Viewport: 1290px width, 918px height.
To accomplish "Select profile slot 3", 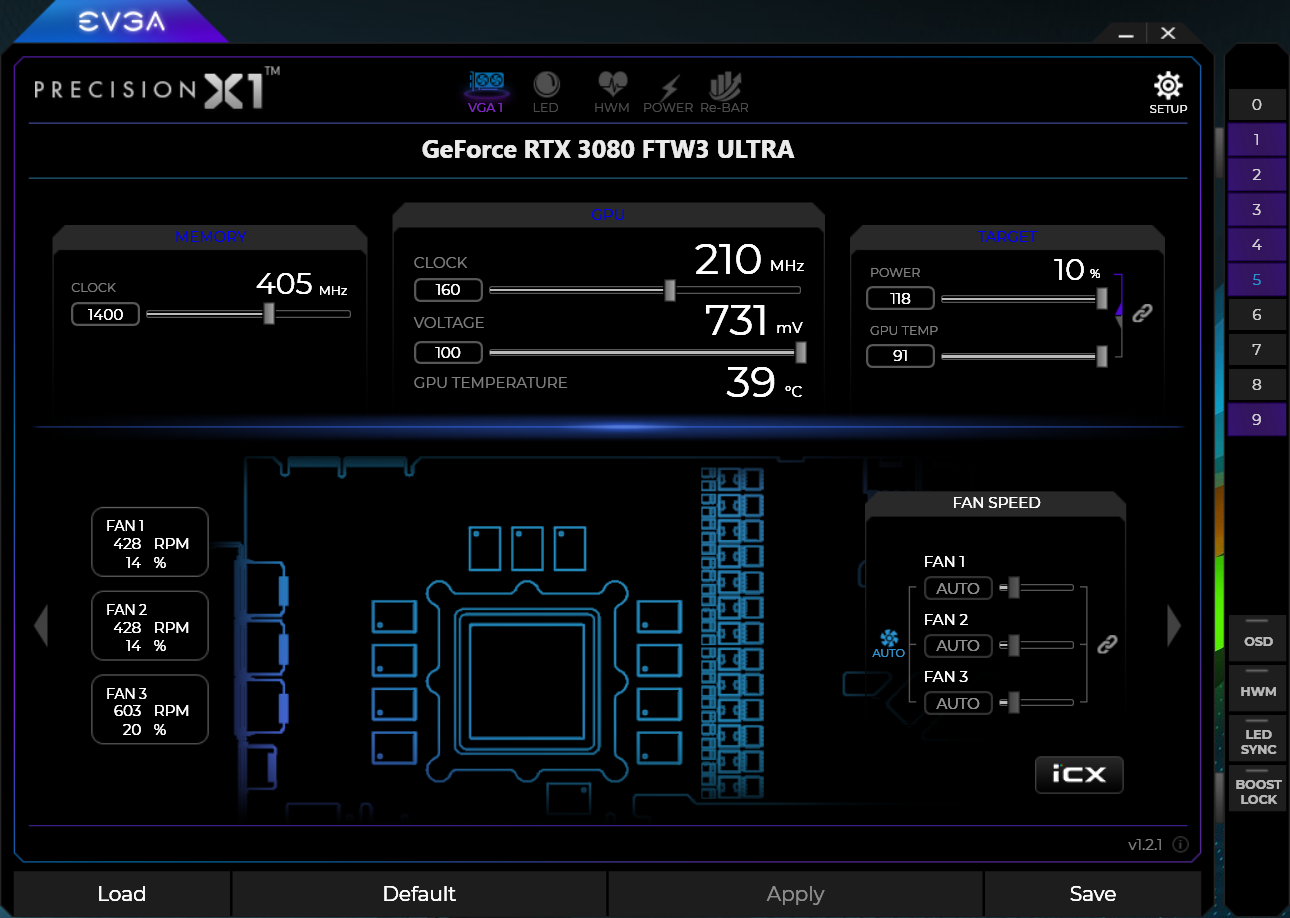I will click(1257, 210).
